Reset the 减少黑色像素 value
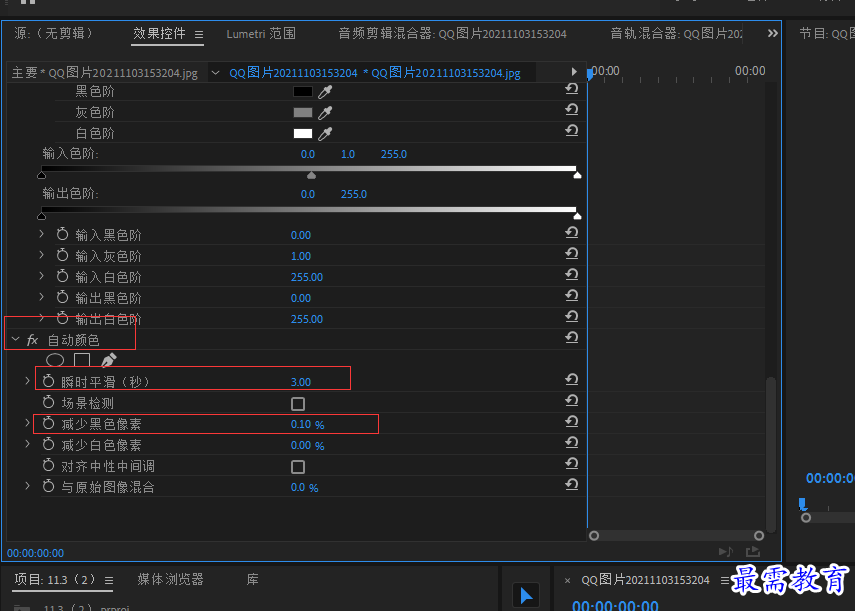 [571, 422]
